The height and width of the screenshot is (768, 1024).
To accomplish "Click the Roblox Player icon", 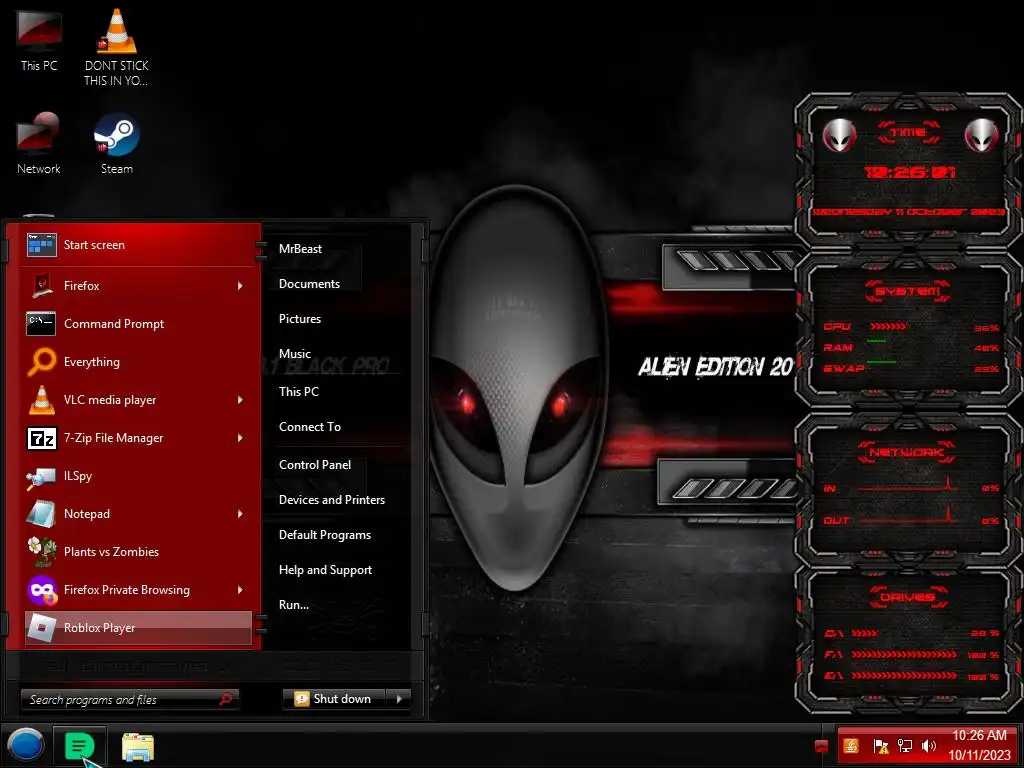I will 42,628.
